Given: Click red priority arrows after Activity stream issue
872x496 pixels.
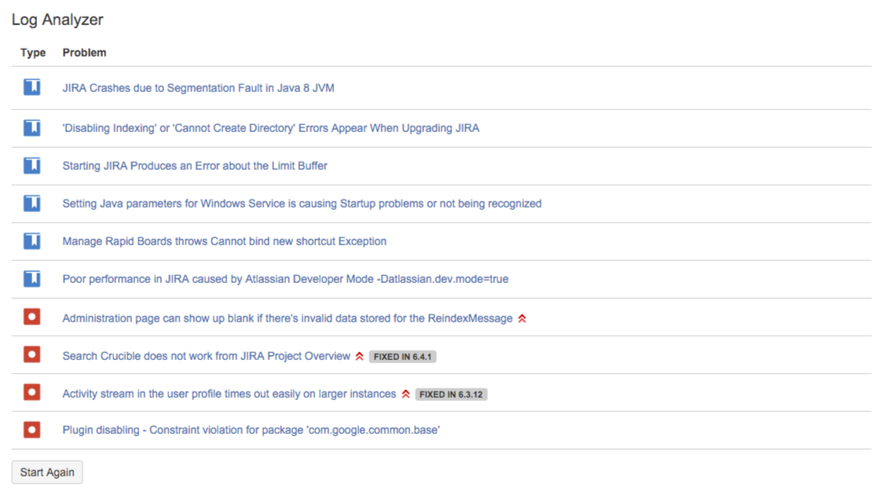Looking at the screenshot, I should [x=406, y=394].
